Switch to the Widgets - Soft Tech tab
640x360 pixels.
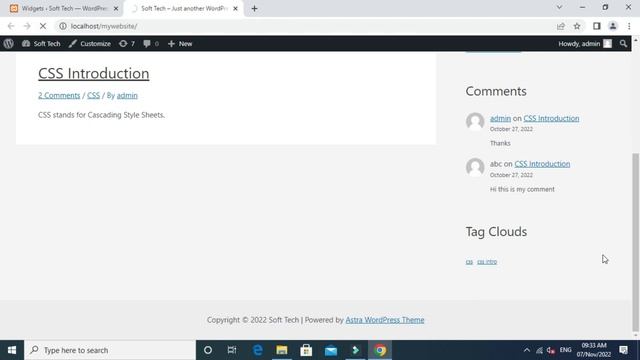pyautogui.click(x=64, y=8)
